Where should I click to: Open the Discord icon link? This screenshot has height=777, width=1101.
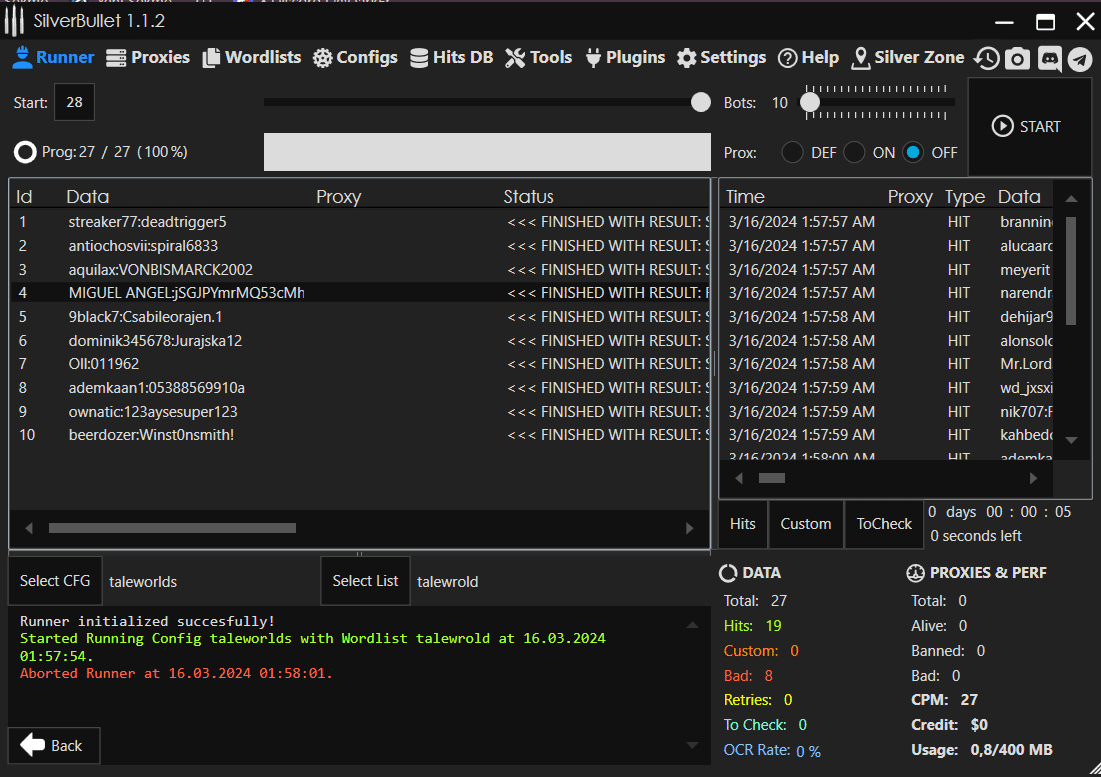1049,59
